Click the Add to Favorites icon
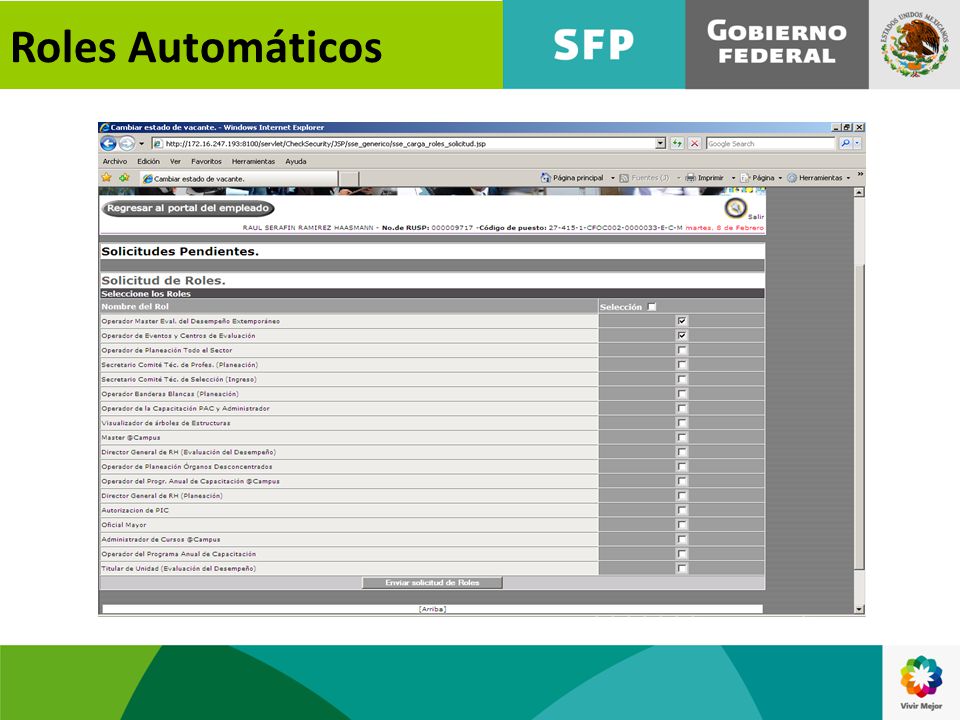This screenshot has width=960, height=720. (x=124, y=178)
